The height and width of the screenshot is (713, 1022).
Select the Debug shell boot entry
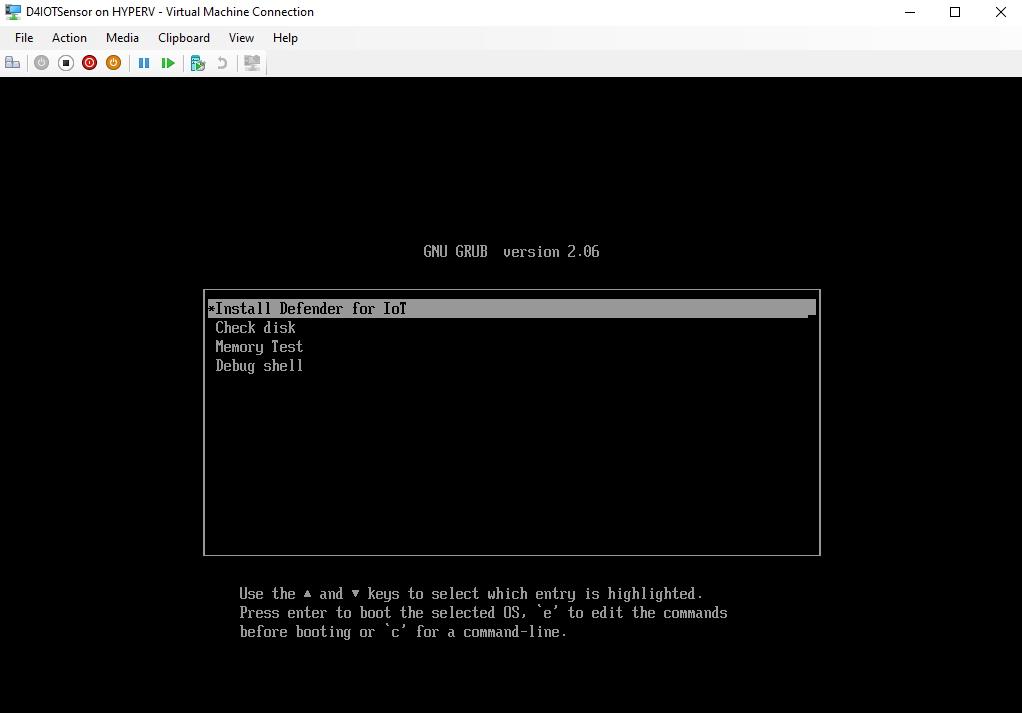coord(259,366)
